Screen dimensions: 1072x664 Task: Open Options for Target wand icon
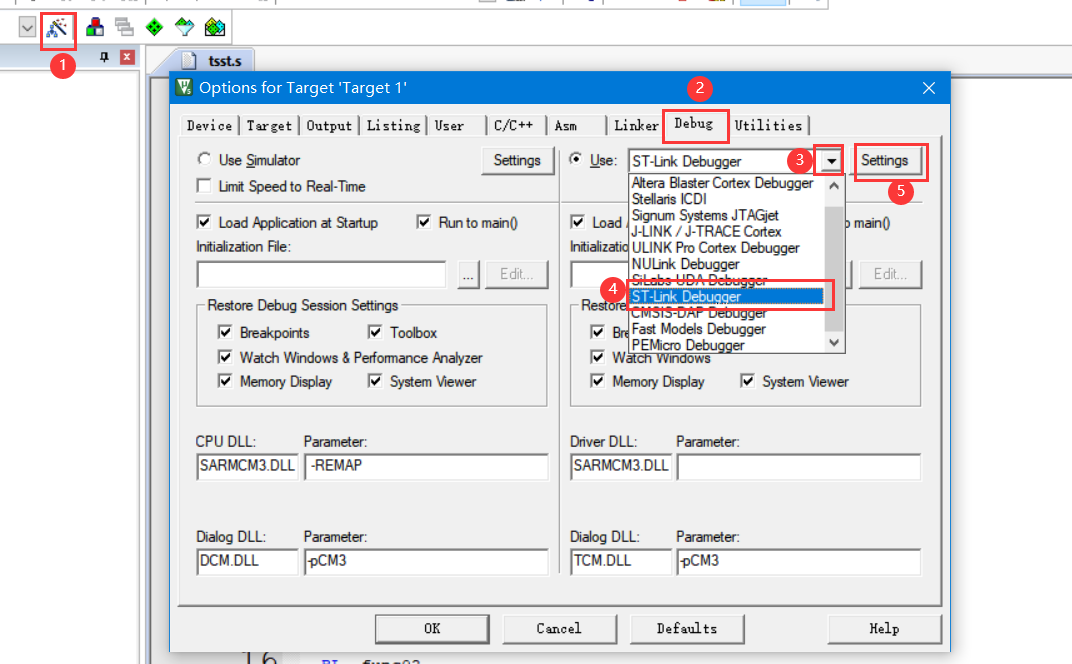click(57, 28)
